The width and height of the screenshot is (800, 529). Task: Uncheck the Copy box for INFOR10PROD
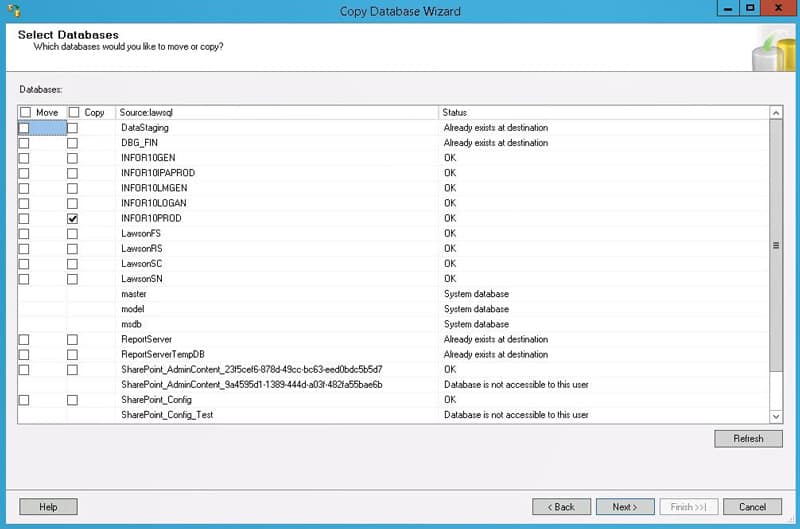pyautogui.click(x=72, y=219)
